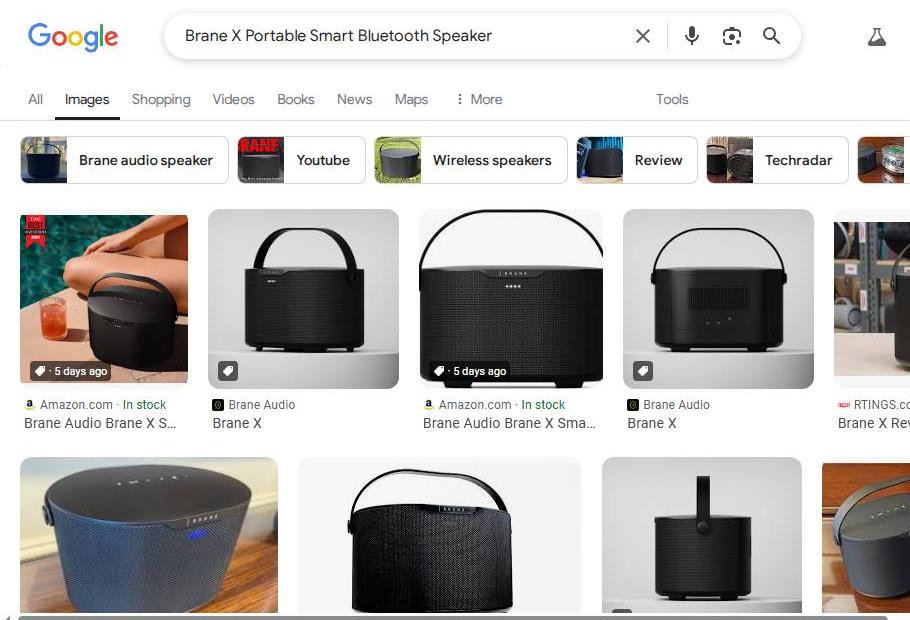The width and height of the screenshot is (910, 620).
Task: Click product tag icon on fourth speaker image
Action: [x=642, y=371]
